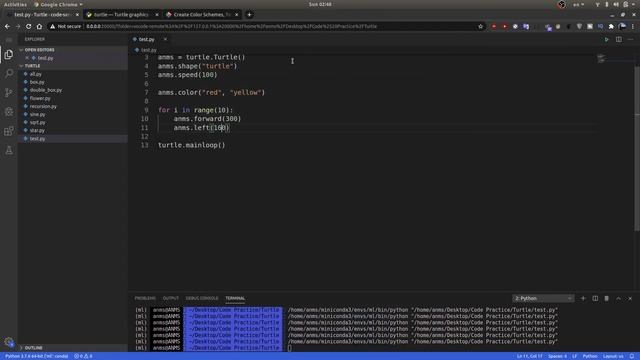Click the LF line ending status item
The height and width of the screenshot is (360, 640).
pos(574,356)
